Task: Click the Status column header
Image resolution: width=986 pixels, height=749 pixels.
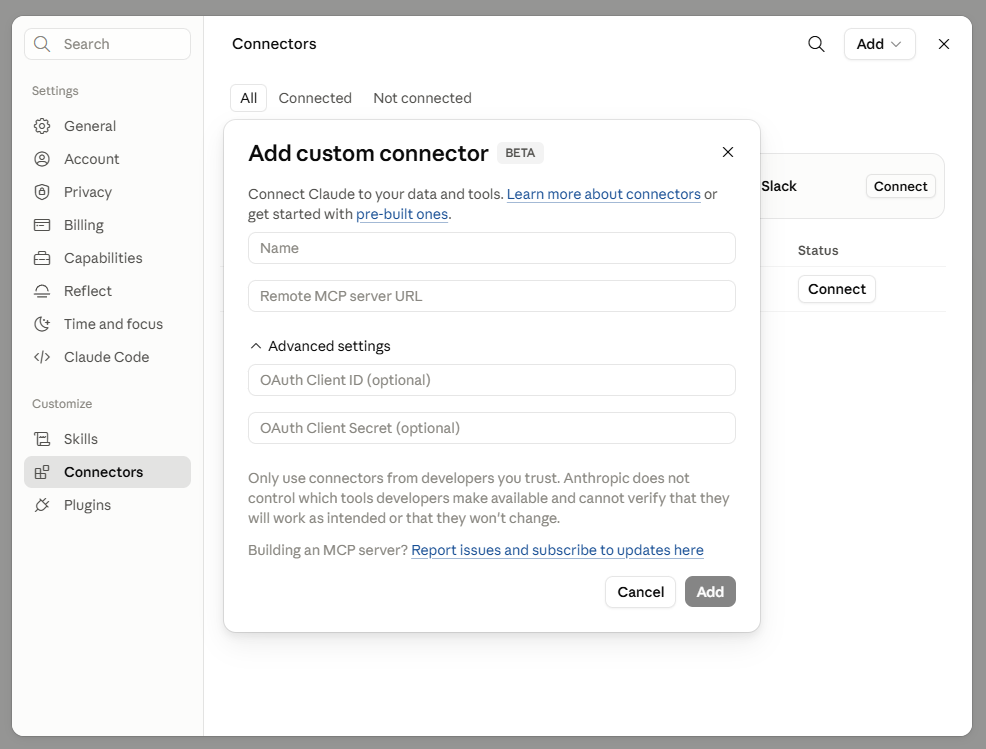Action: 818,250
